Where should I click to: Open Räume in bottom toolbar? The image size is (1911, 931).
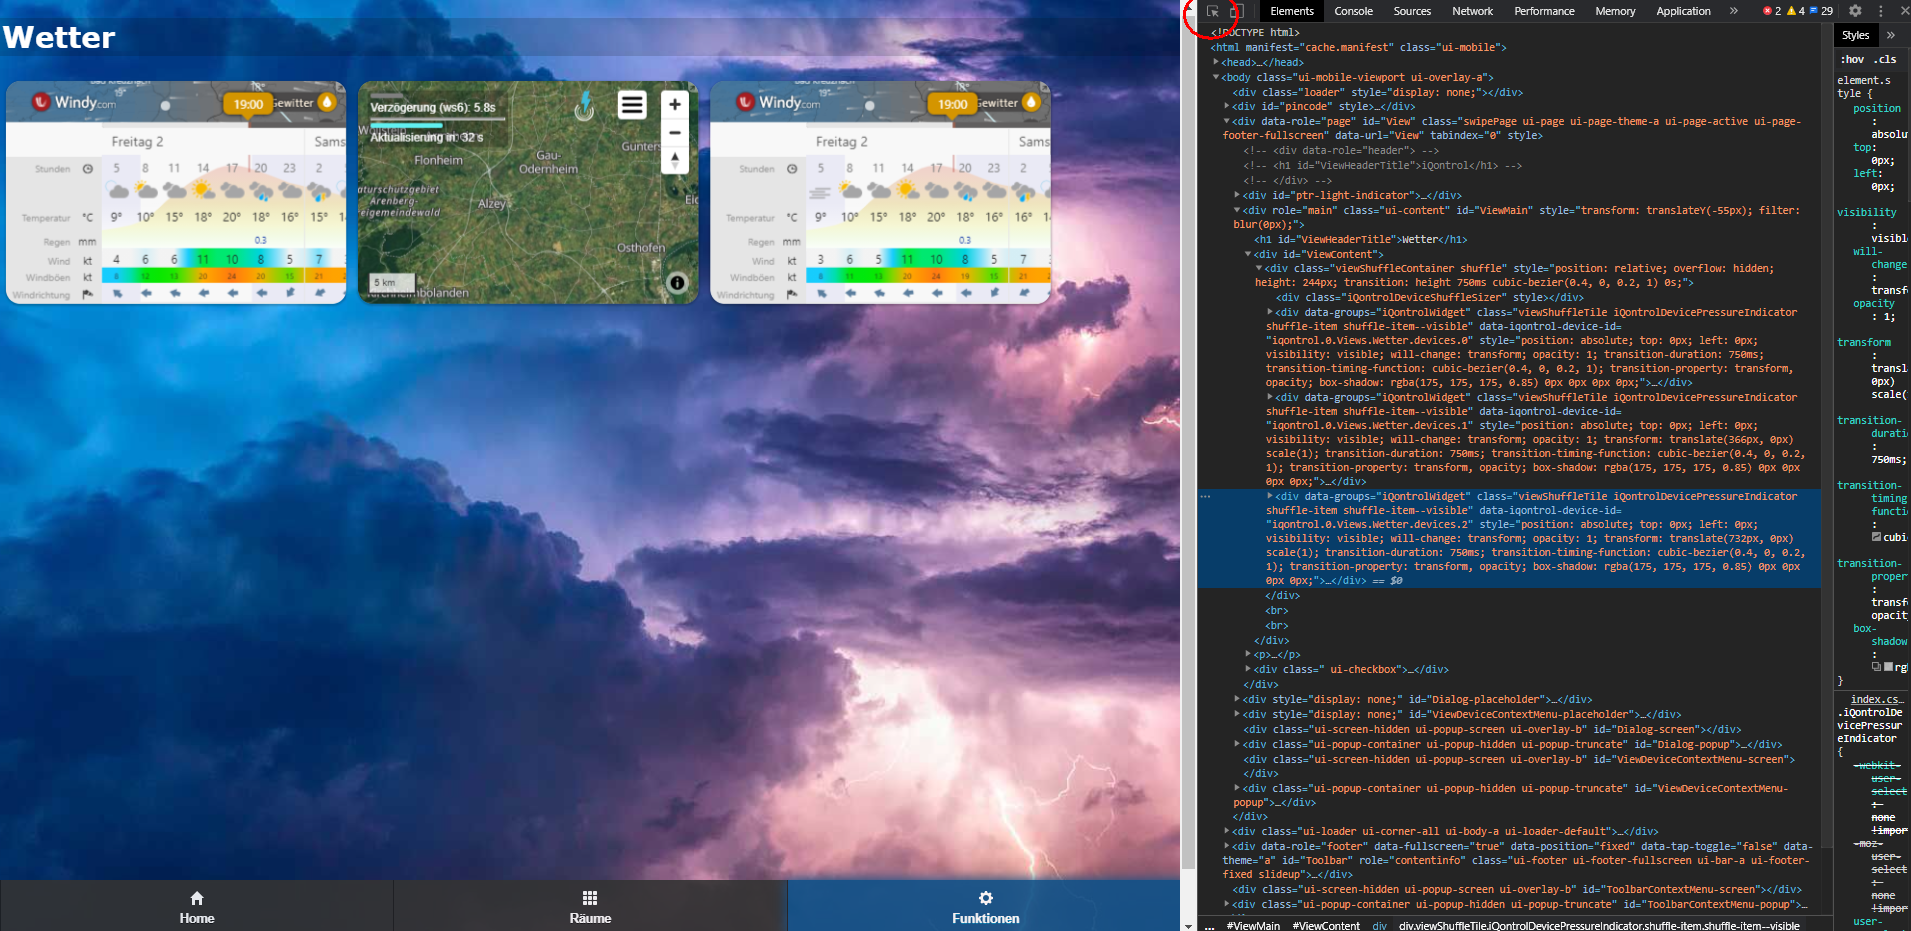coord(590,906)
